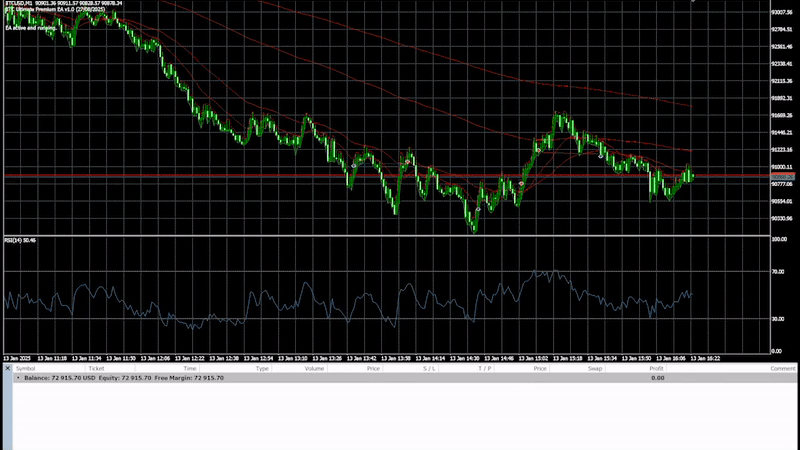Click the Swap column header
800x450 pixels.
pos(595,369)
